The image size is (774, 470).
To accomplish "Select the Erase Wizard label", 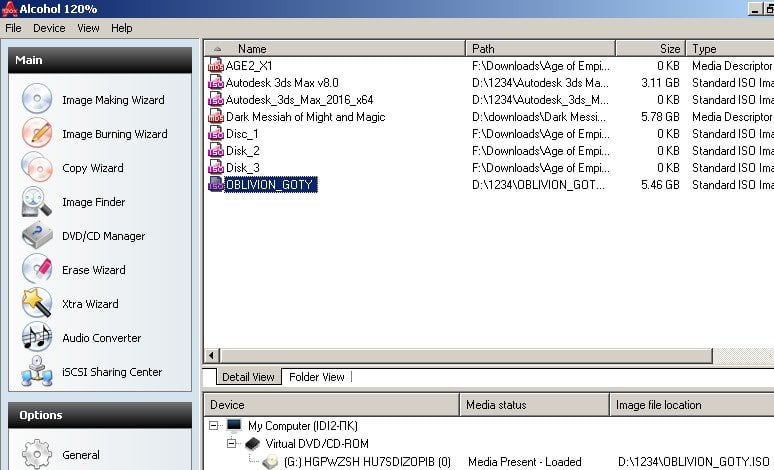I will [x=94, y=270].
